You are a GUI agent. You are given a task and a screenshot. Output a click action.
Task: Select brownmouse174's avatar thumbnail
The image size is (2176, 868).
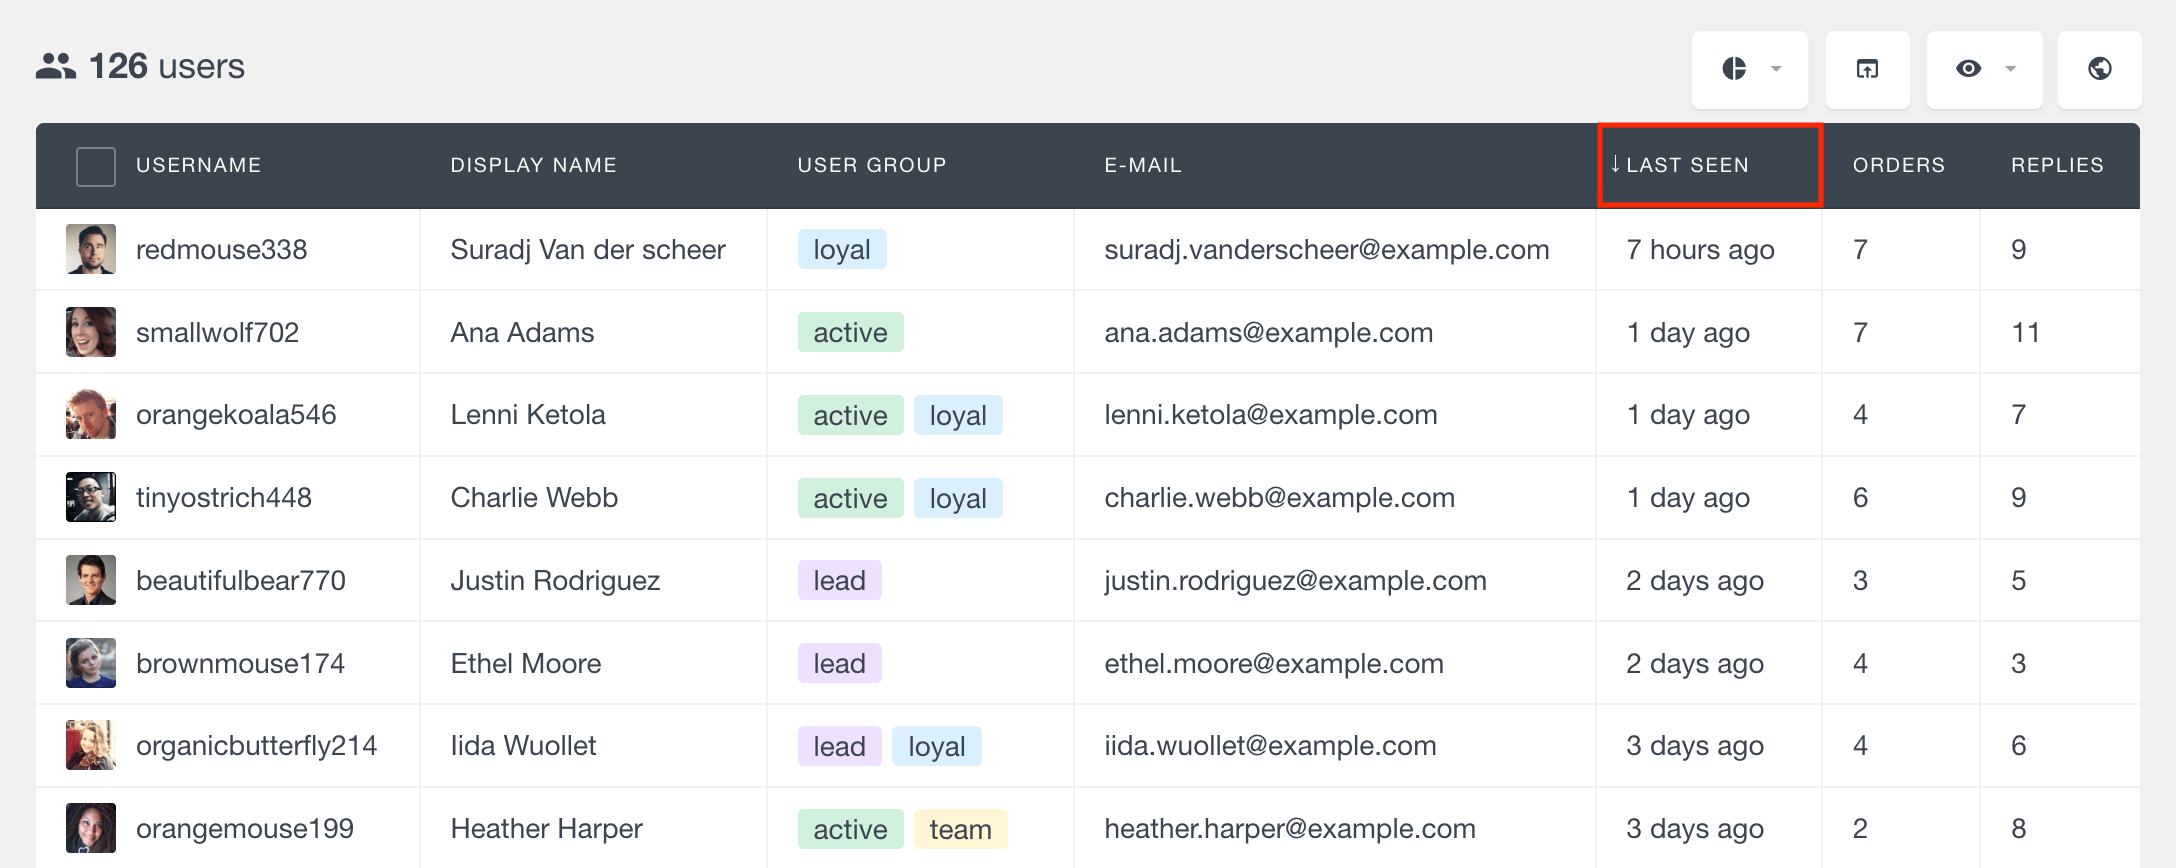coord(91,663)
